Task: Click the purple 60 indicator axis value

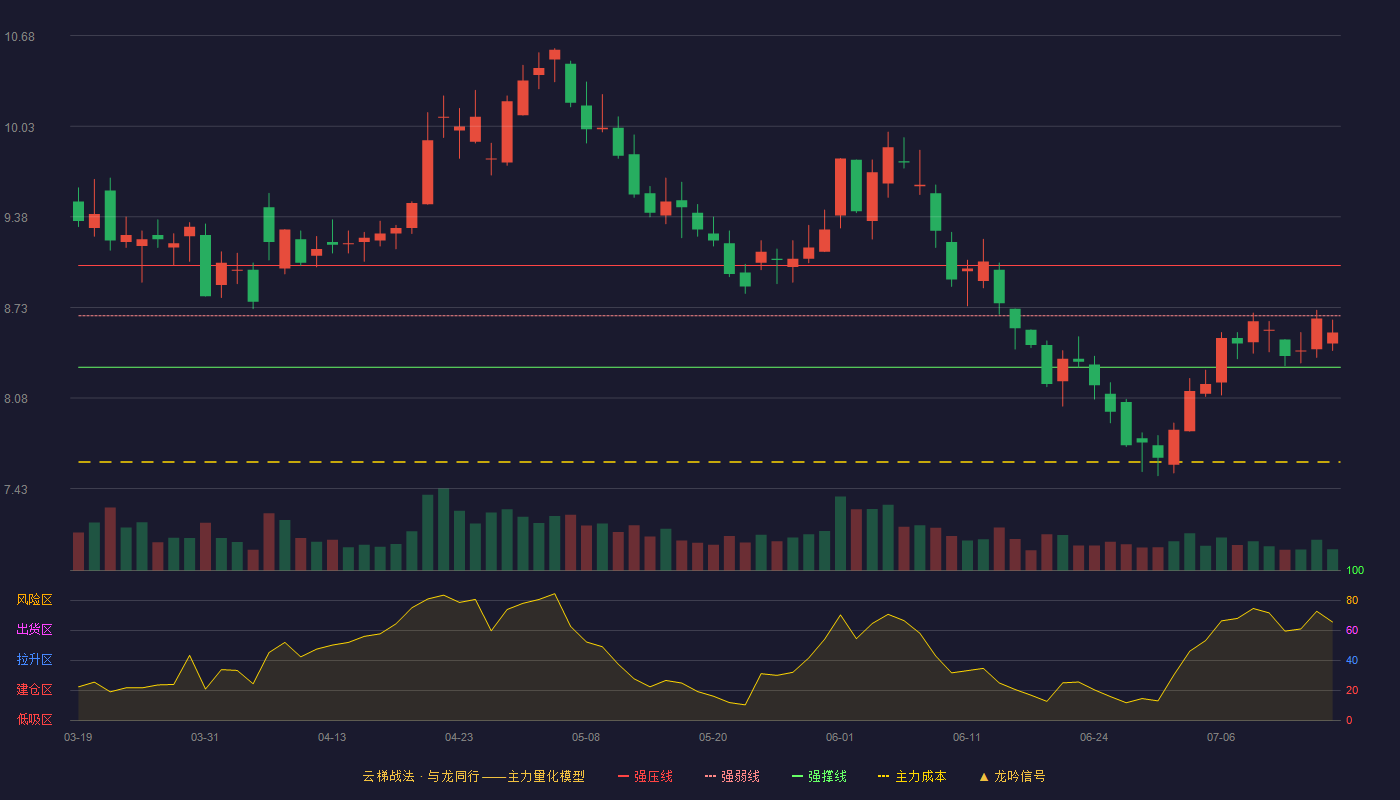Action: click(x=1352, y=630)
